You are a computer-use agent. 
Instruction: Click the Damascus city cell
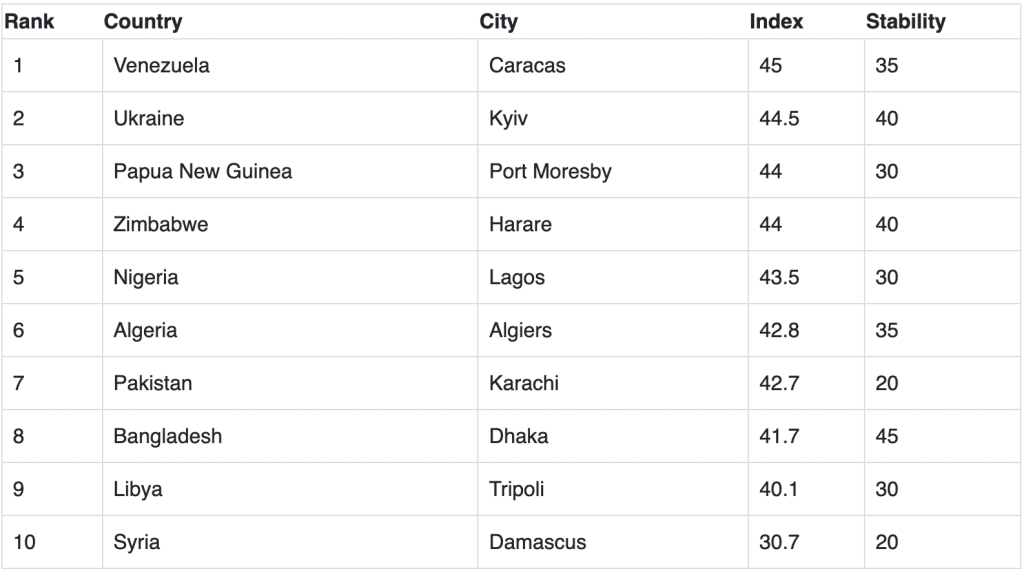pyautogui.click(x=613, y=542)
